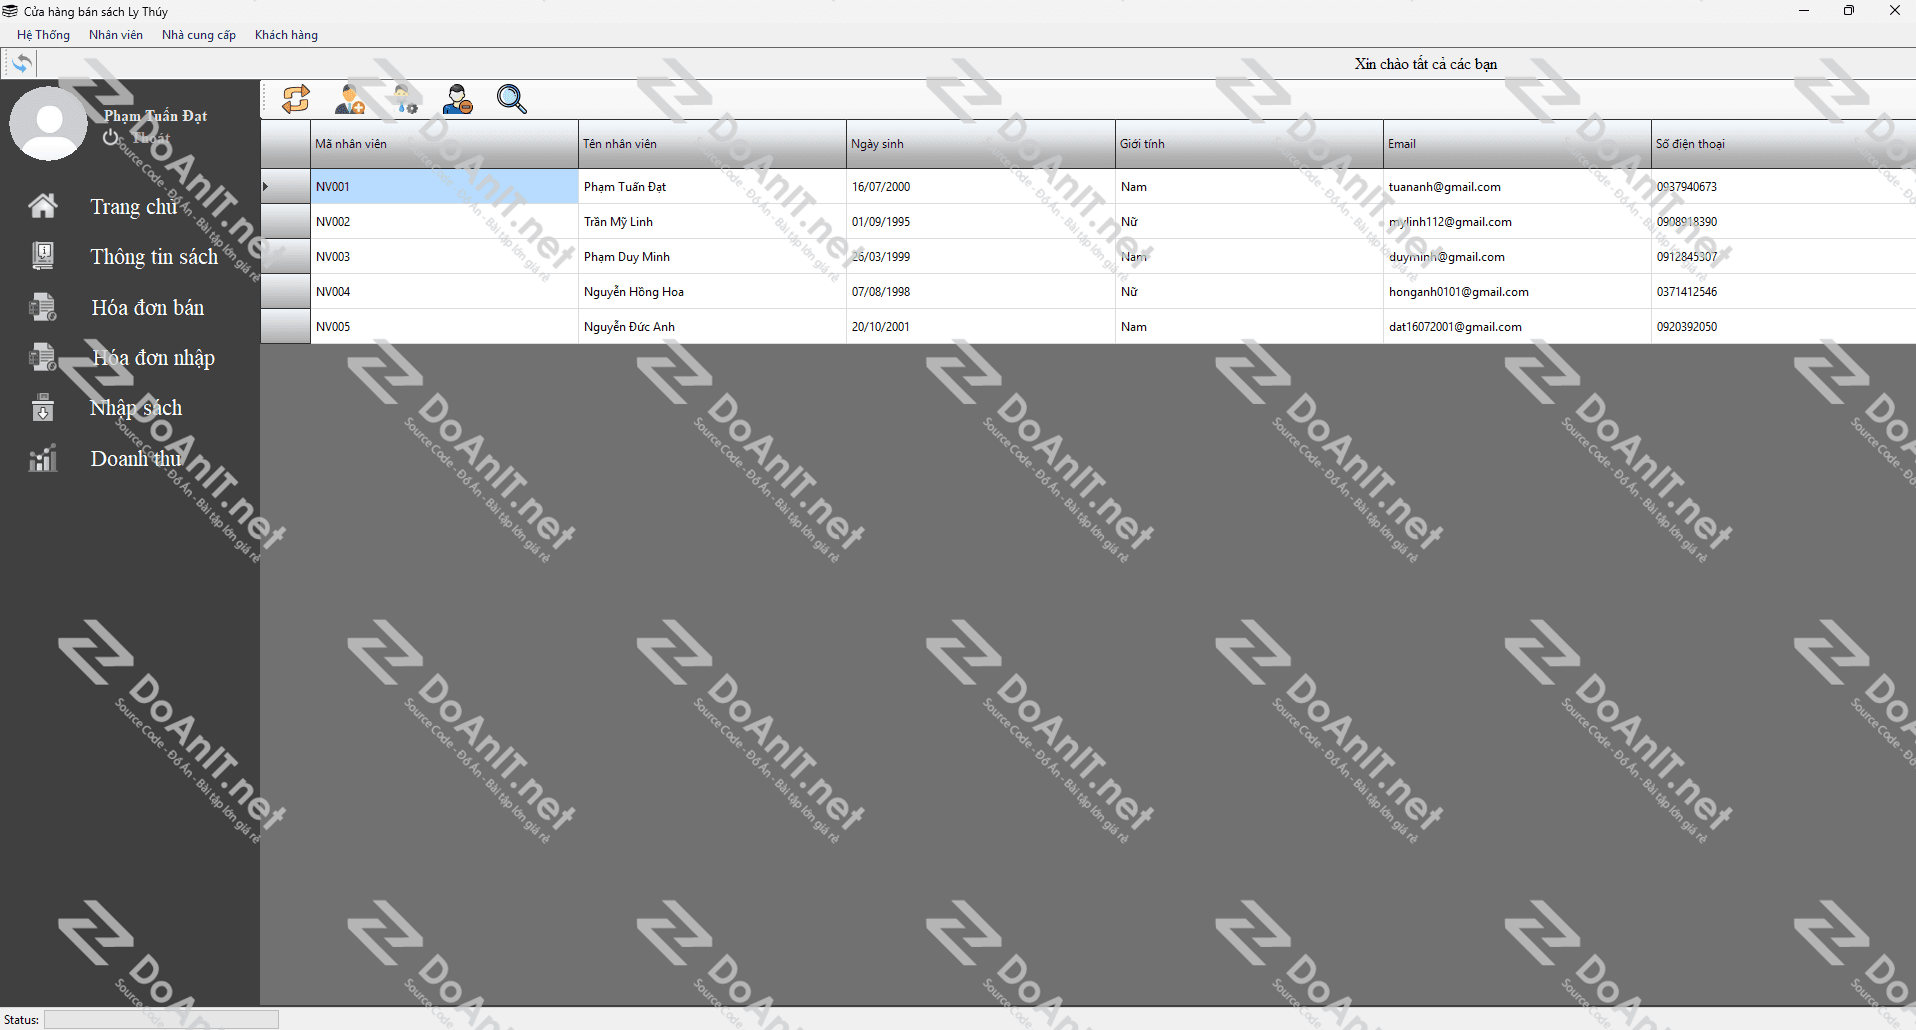Click the edit employee gear icon

tap(404, 99)
